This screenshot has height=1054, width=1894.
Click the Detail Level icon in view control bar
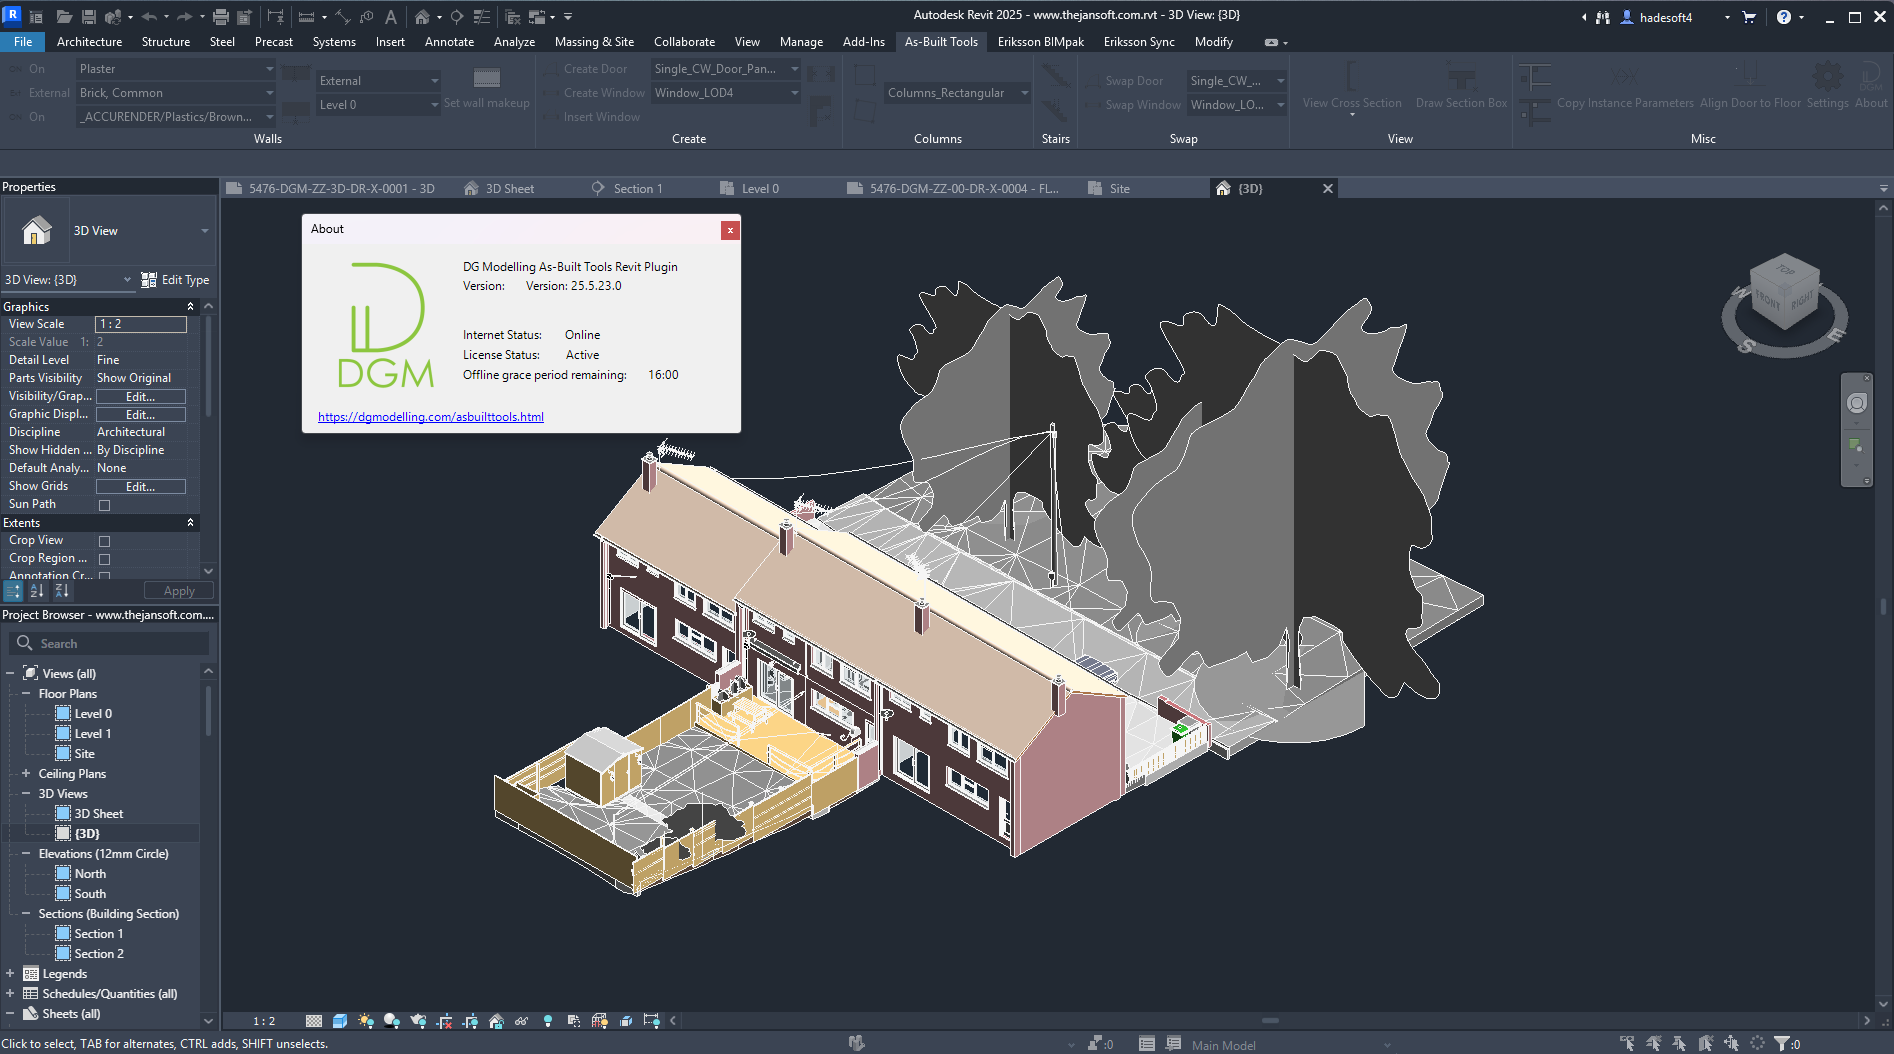tap(314, 1021)
